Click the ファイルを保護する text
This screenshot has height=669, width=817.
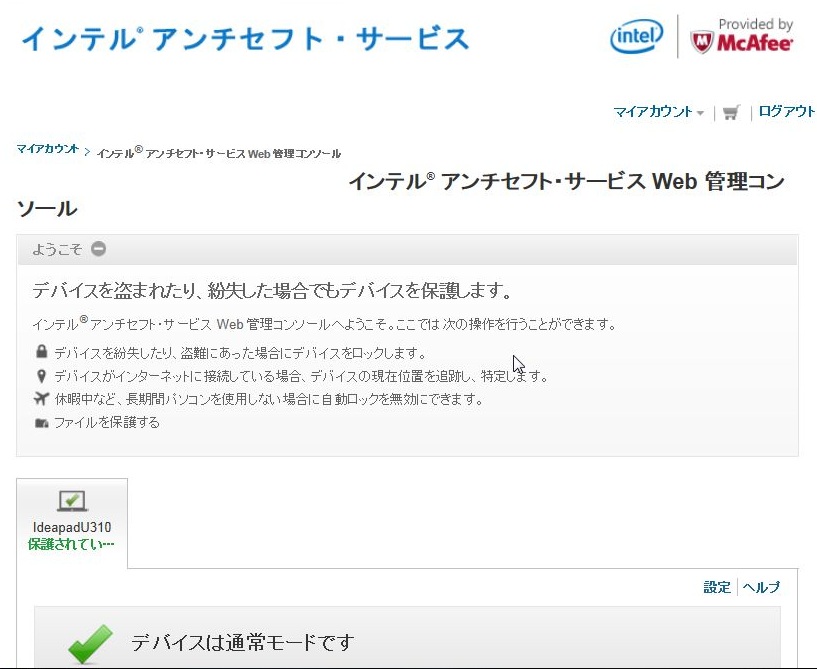(x=107, y=423)
